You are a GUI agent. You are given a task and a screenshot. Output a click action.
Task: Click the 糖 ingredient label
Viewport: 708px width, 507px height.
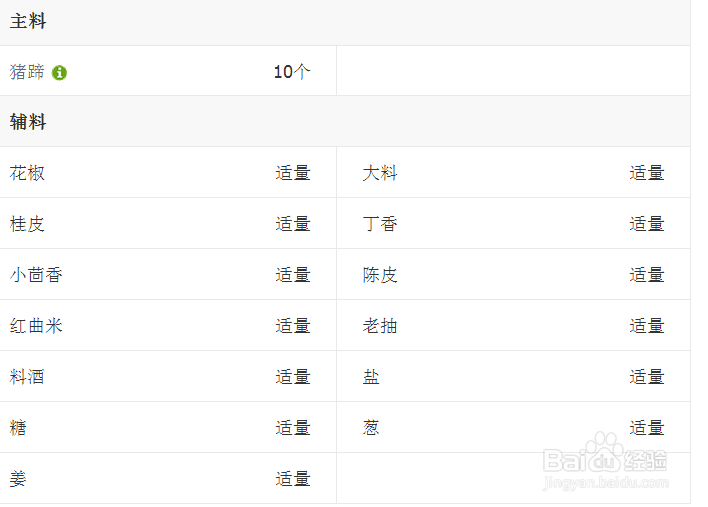point(18,428)
